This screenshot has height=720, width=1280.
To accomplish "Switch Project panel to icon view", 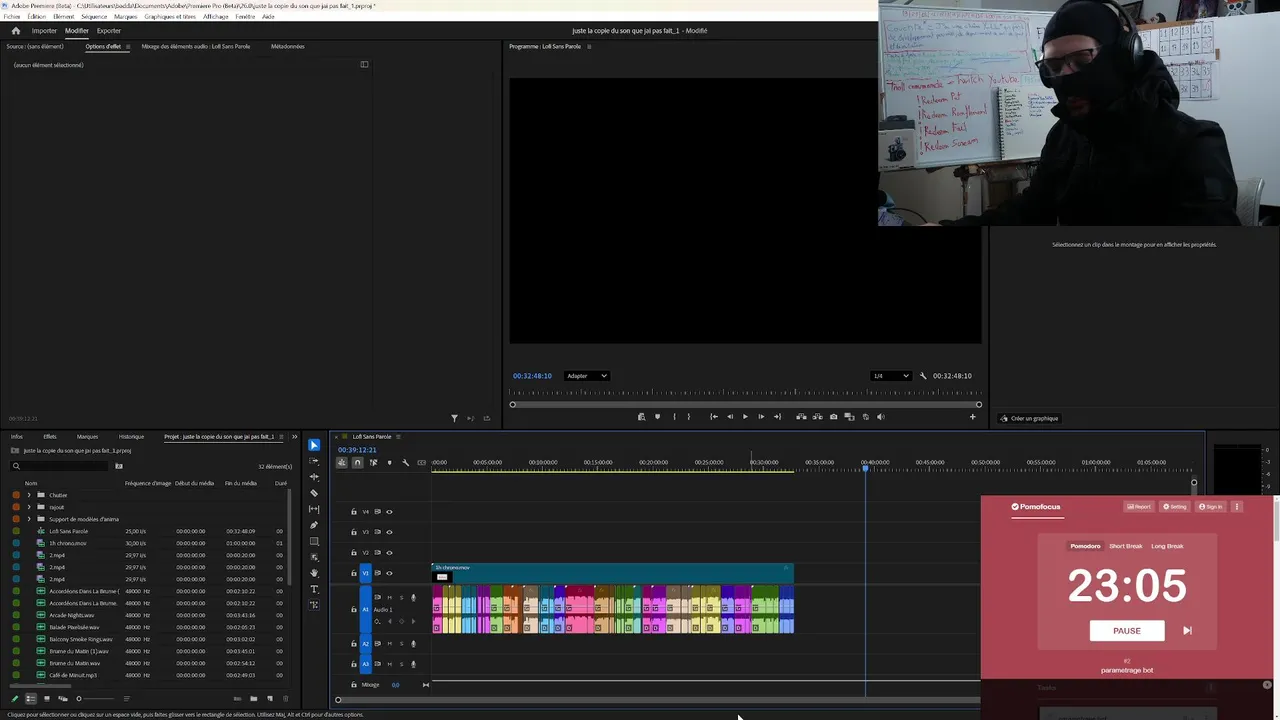I will [46, 698].
